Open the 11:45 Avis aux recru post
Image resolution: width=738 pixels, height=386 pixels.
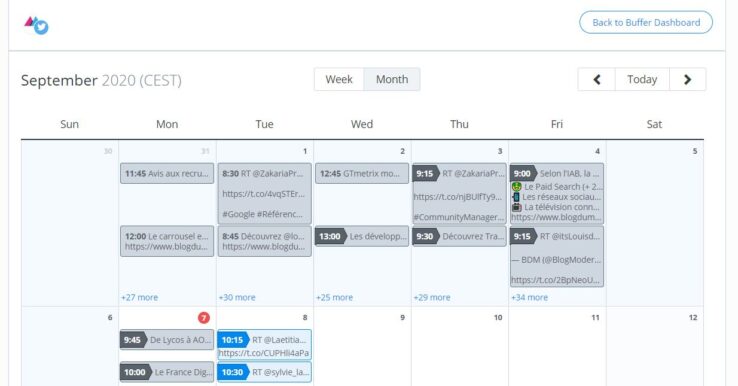[x=167, y=173]
